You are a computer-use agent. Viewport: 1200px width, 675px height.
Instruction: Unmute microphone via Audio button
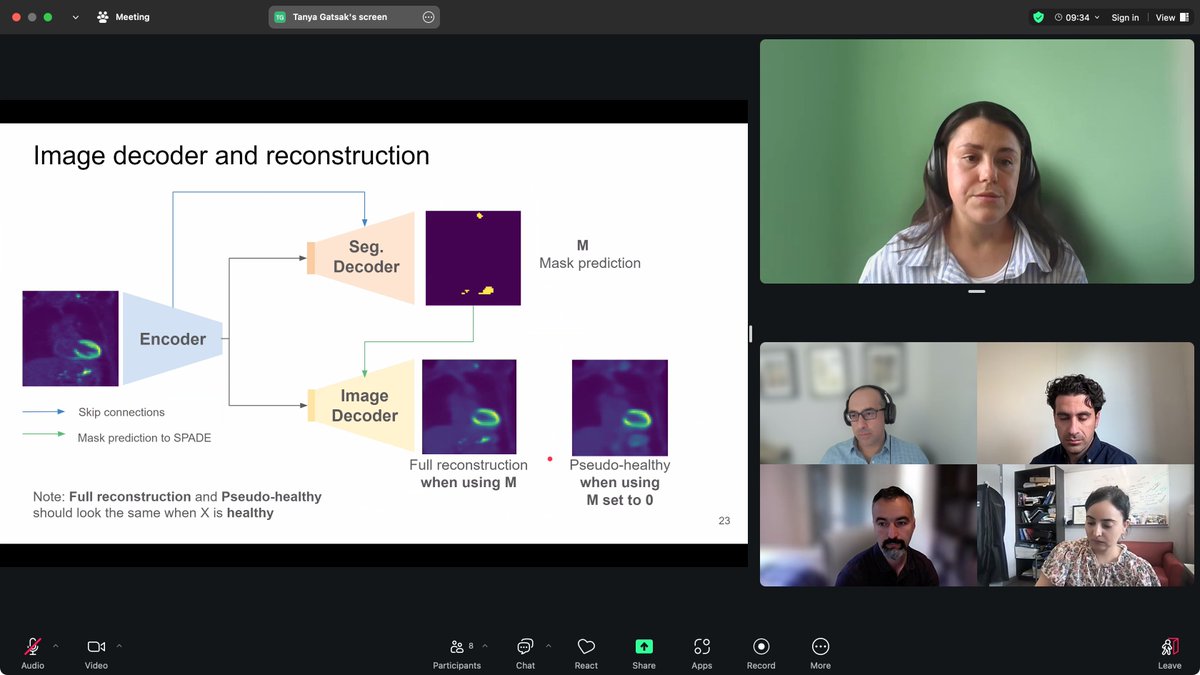[x=33, y=653]
